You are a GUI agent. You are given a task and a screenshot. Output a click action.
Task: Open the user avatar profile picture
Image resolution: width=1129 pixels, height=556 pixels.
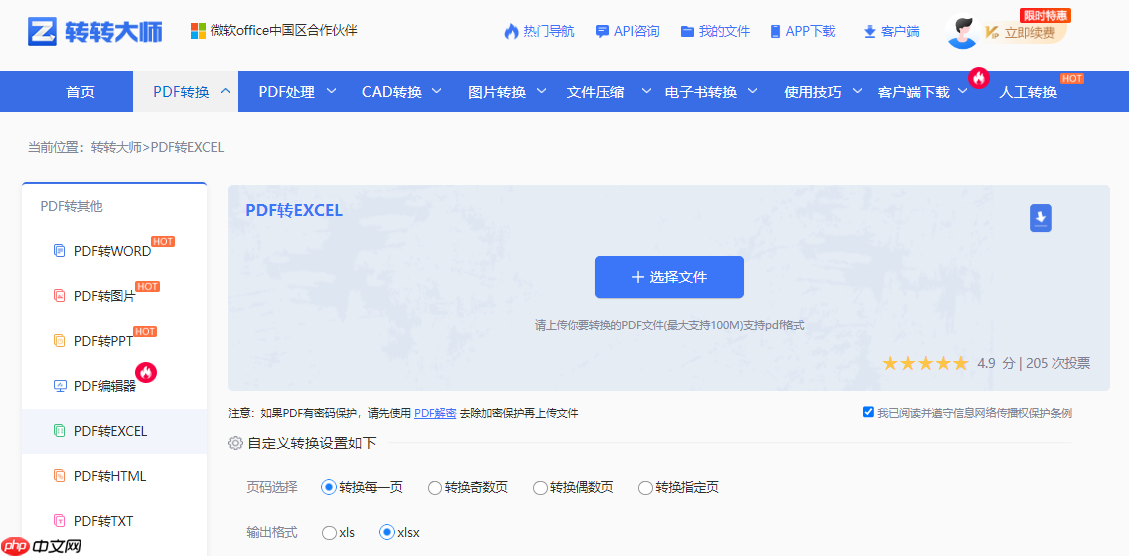click(x=963, y=32)
